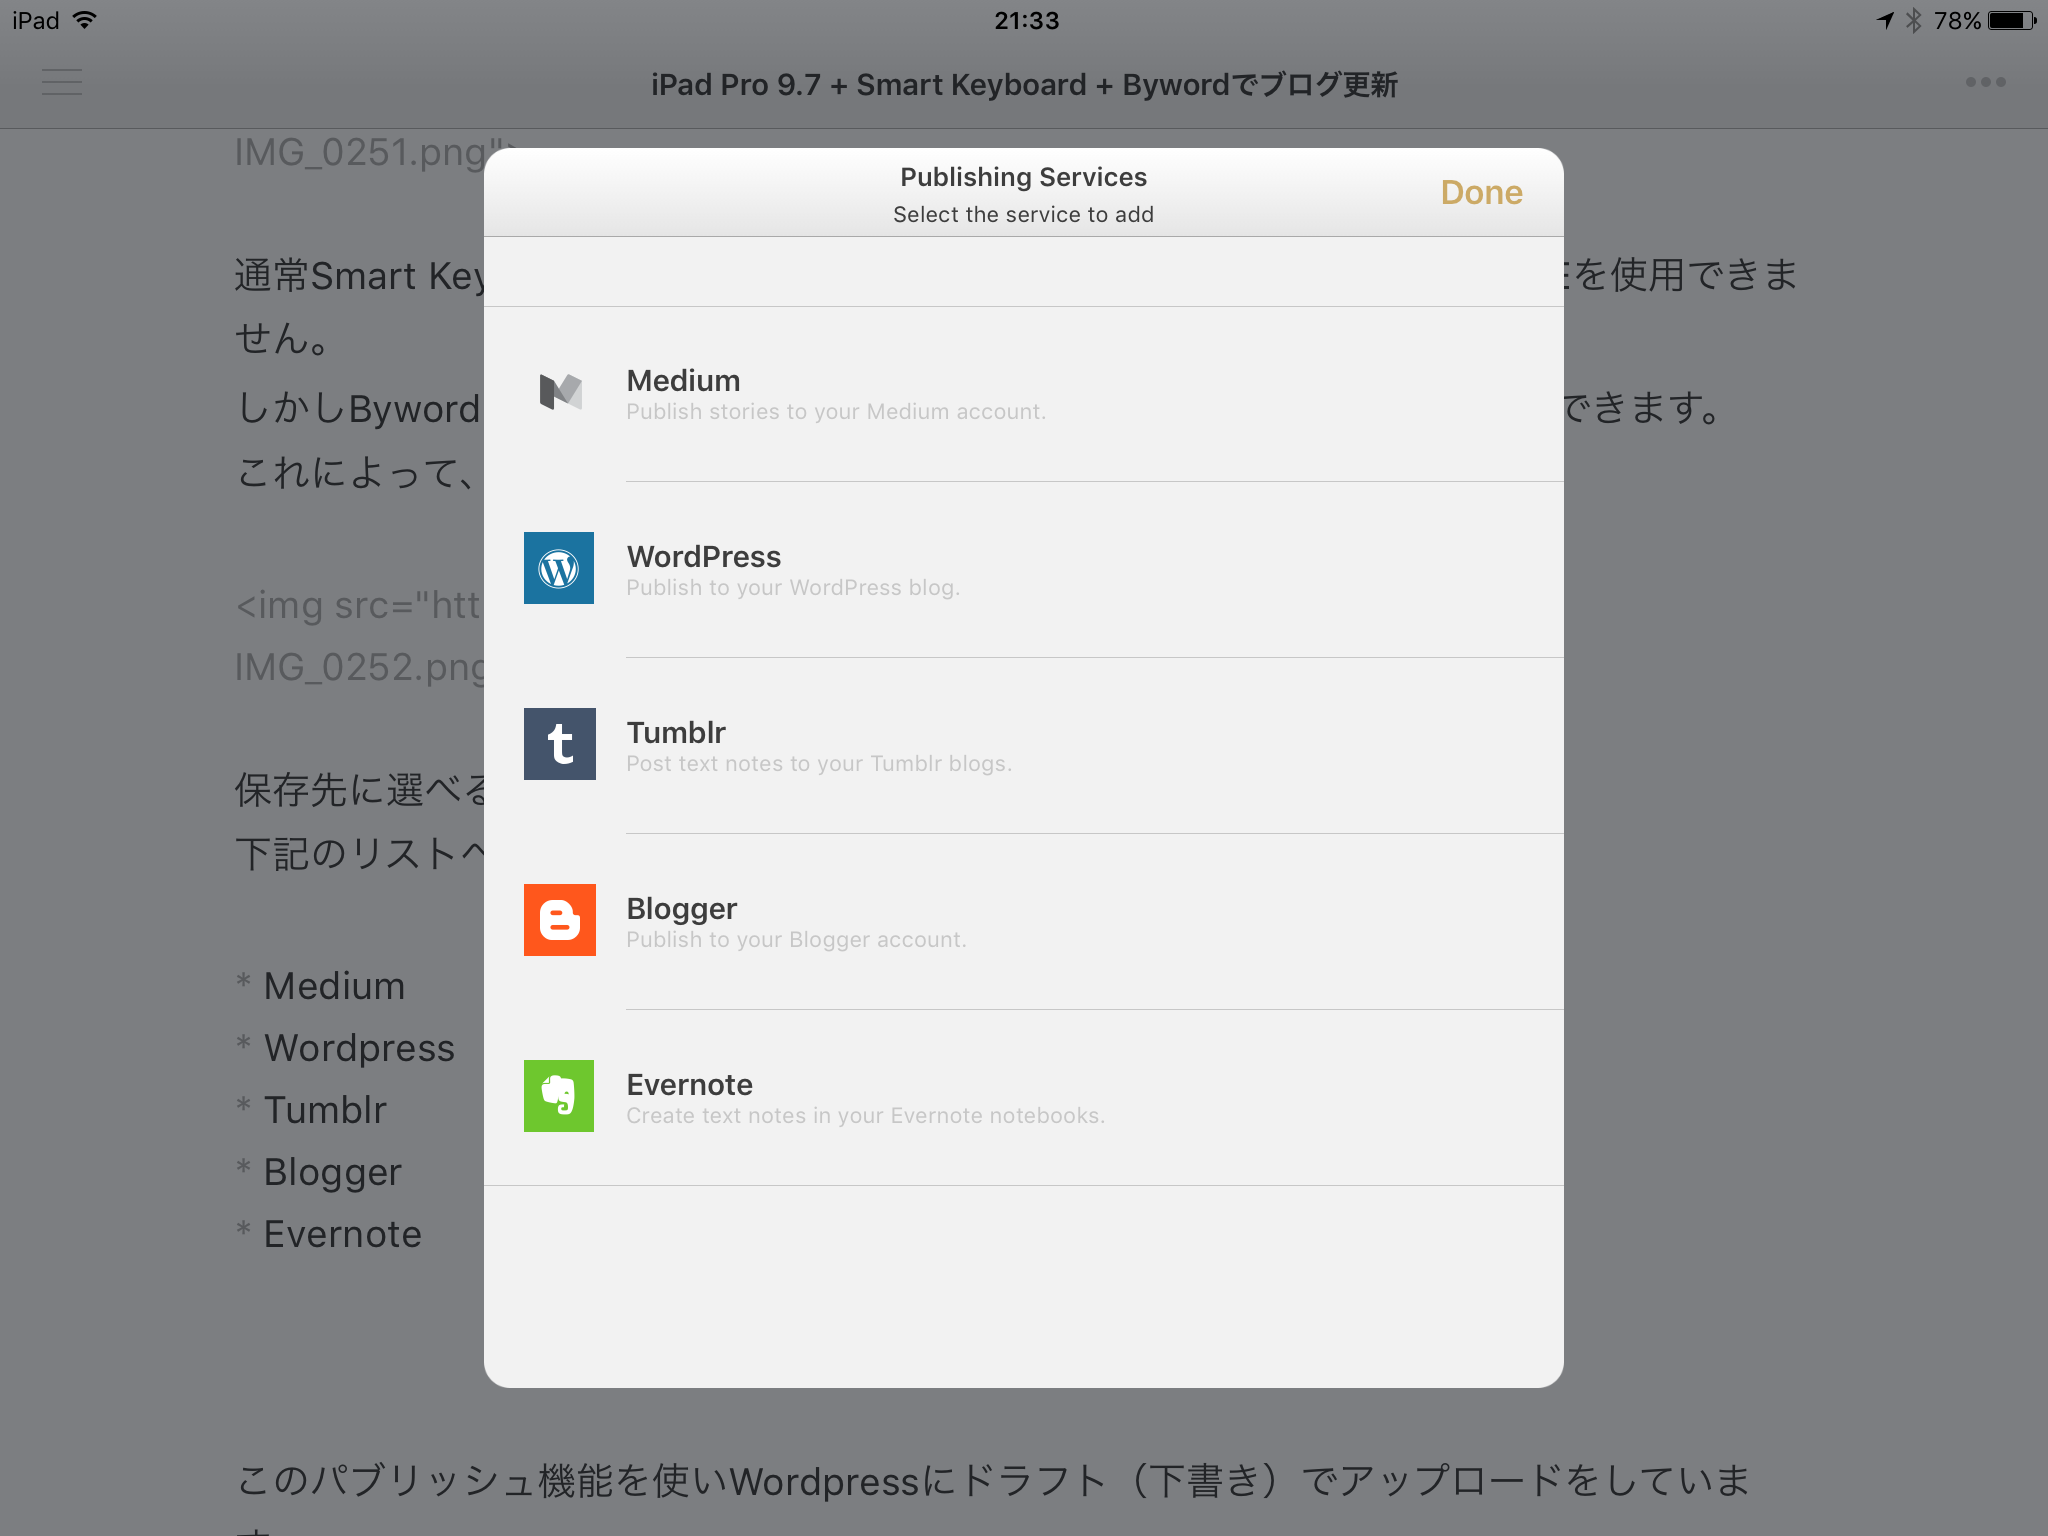Click the 'しかしByword' line in document
This screenshot has width=2048, height=1536.
358,409
